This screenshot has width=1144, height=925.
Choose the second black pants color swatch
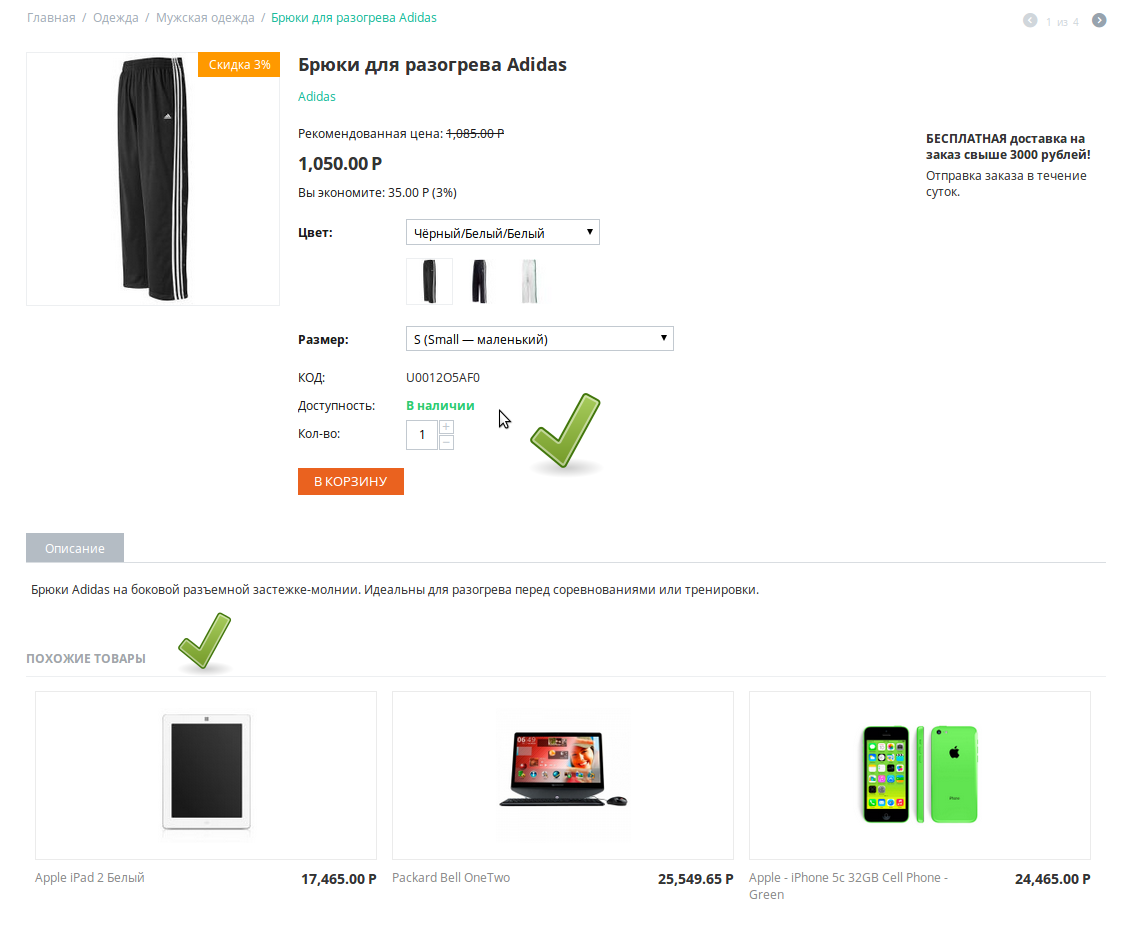480,281
